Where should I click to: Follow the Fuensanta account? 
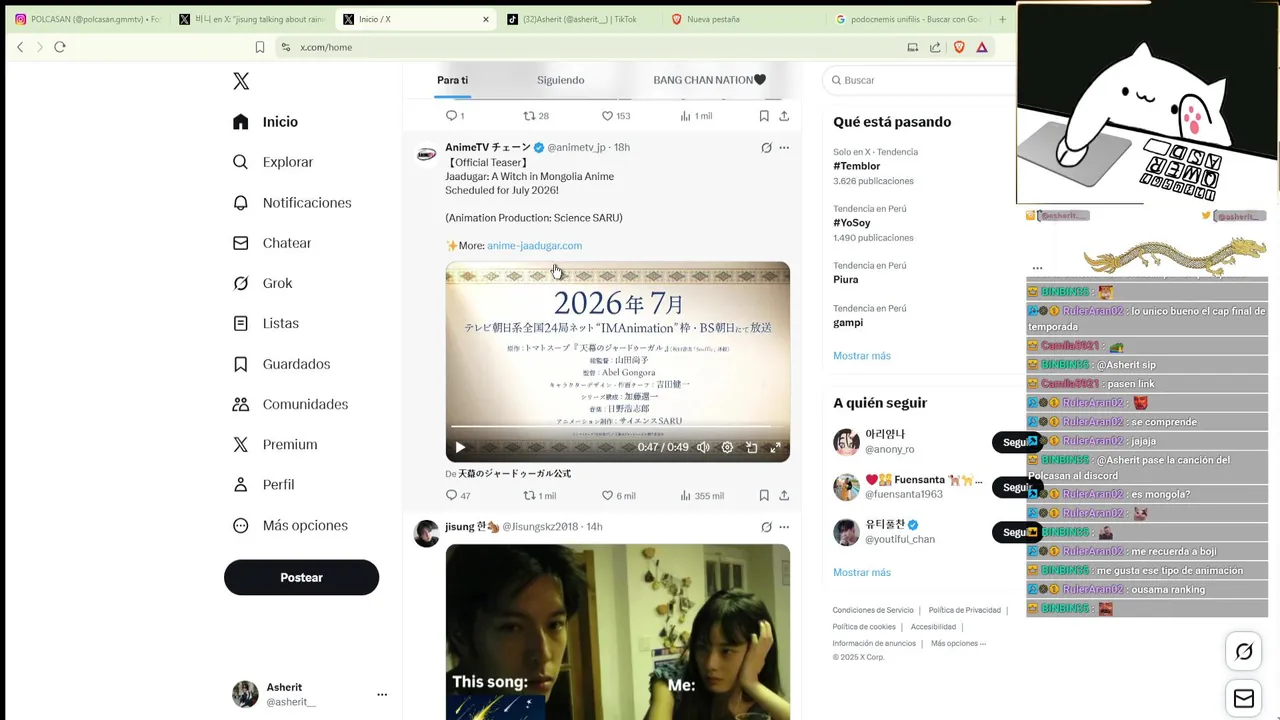click(1016, 487)
